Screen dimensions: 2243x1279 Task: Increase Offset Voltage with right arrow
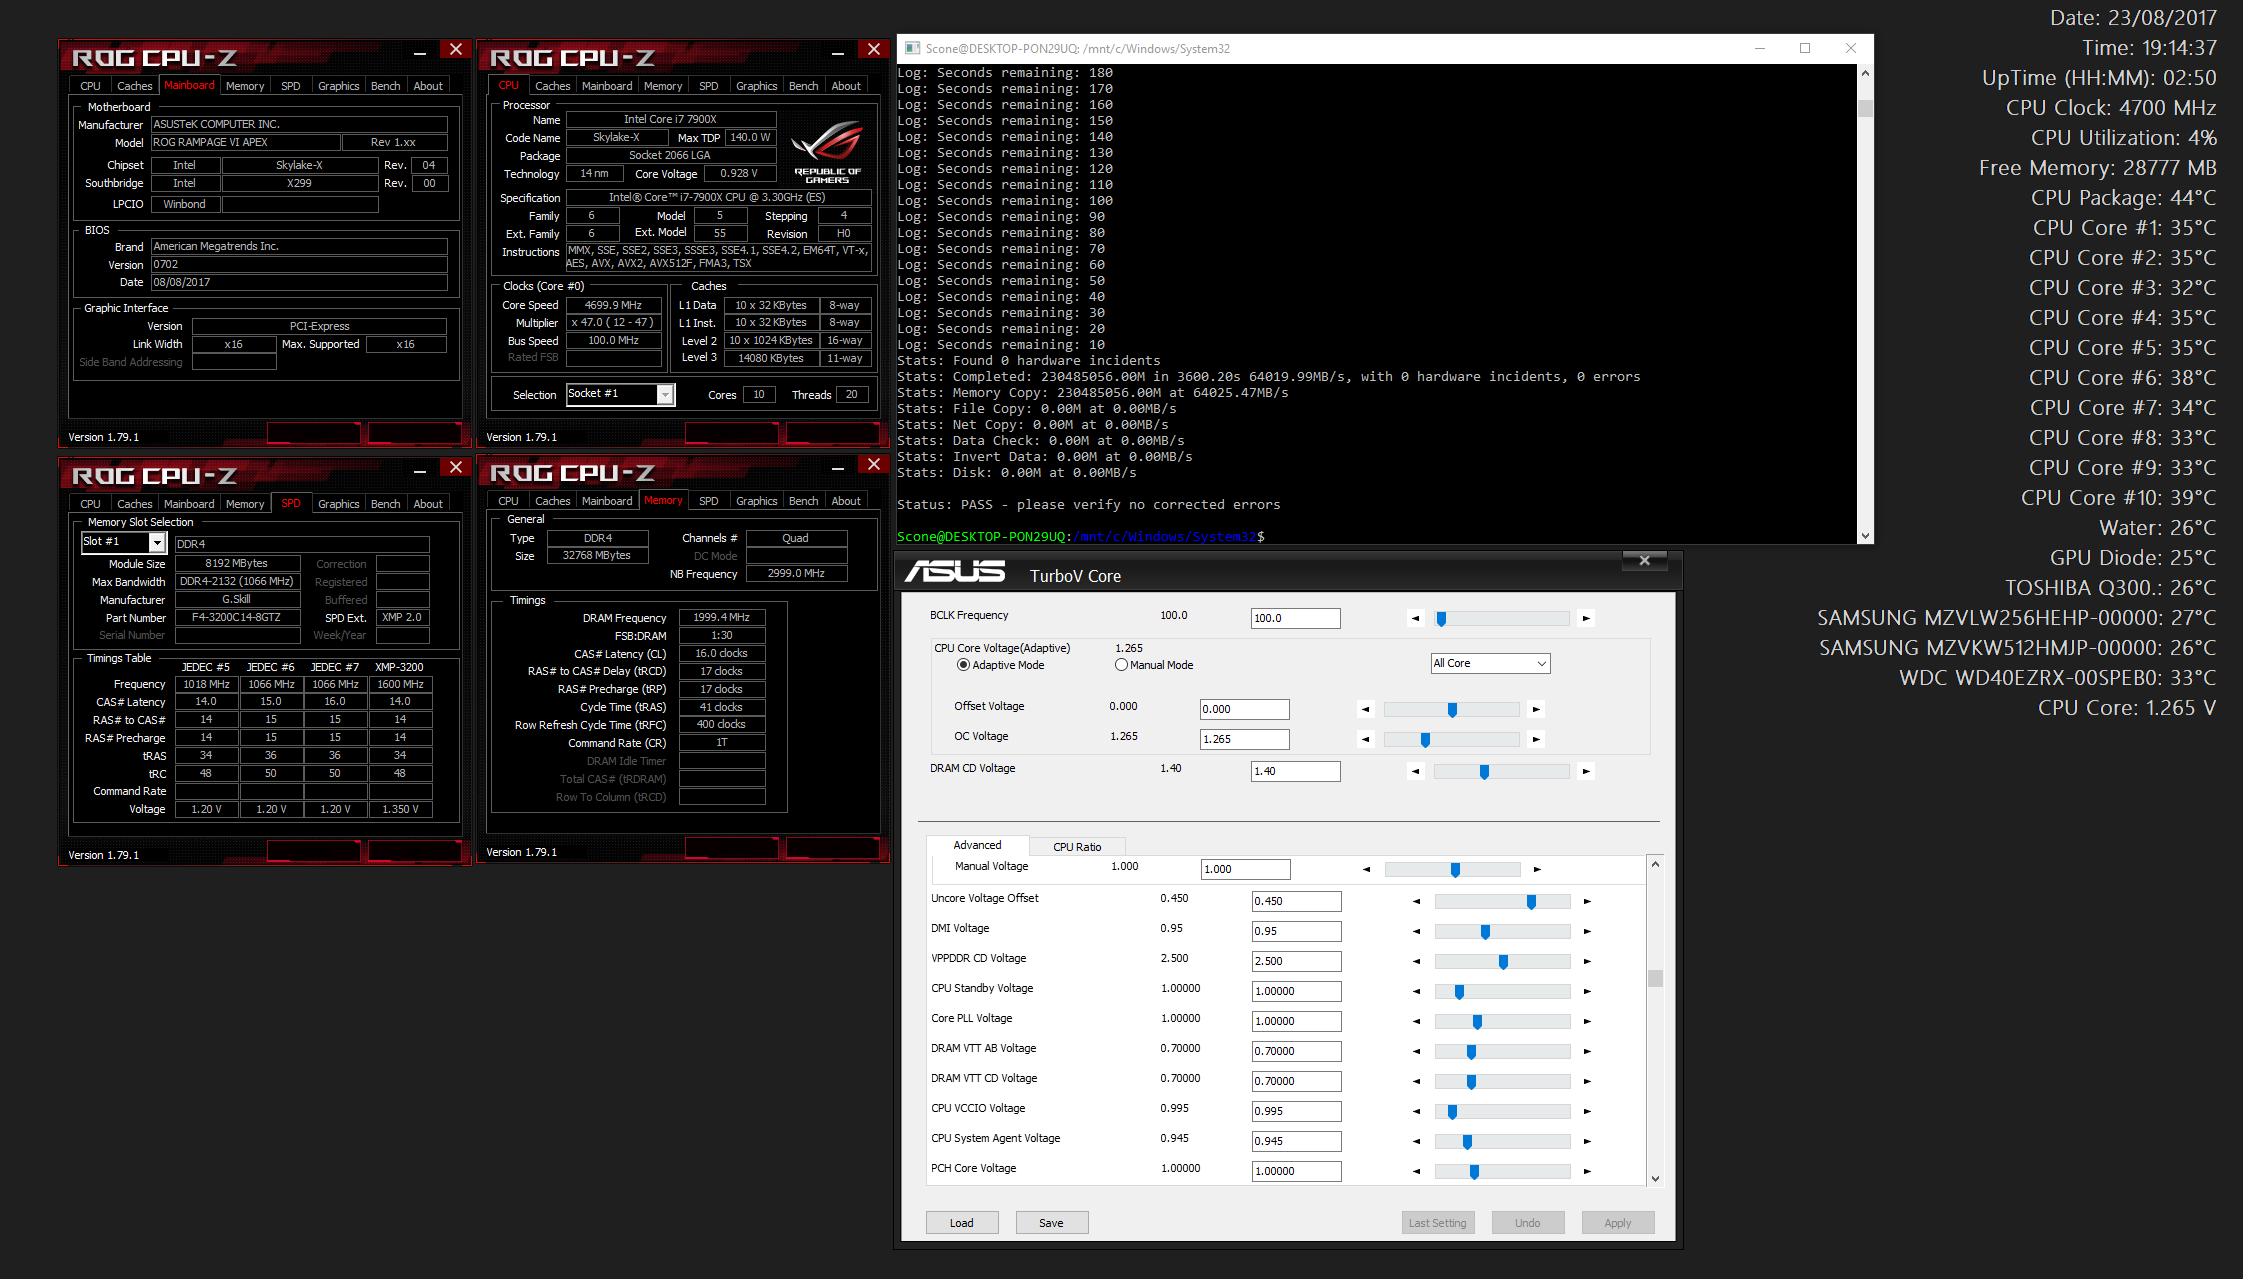pyautogui.click(x=1536, y=709)
